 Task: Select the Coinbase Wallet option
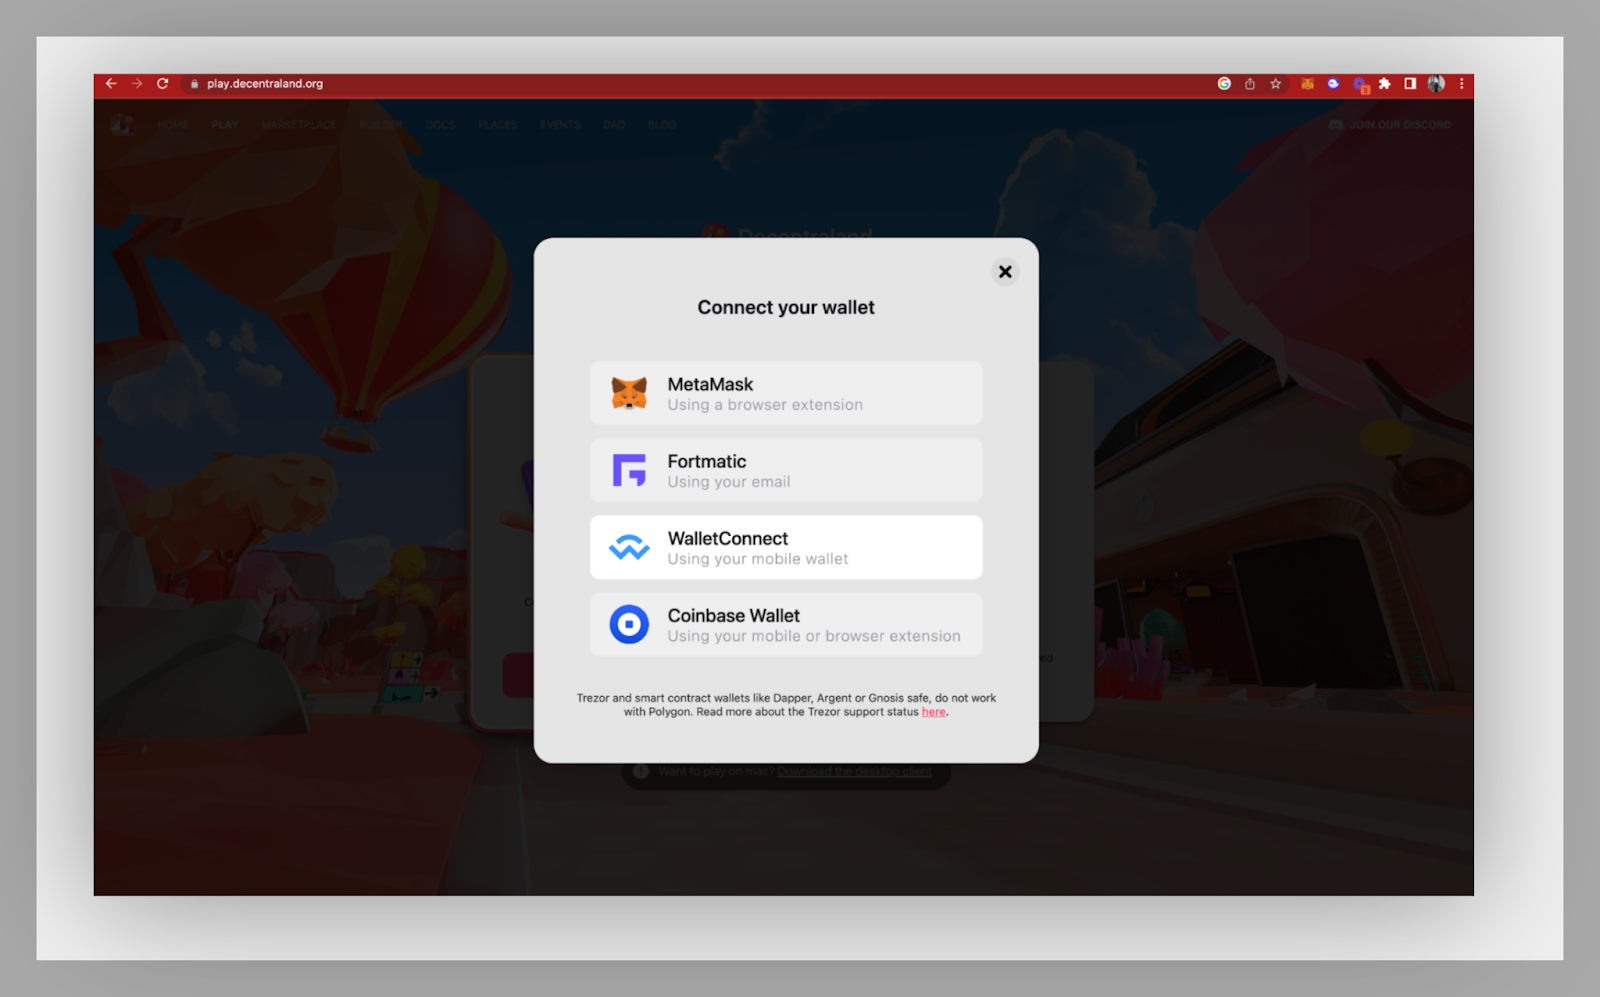coord(786,624)
